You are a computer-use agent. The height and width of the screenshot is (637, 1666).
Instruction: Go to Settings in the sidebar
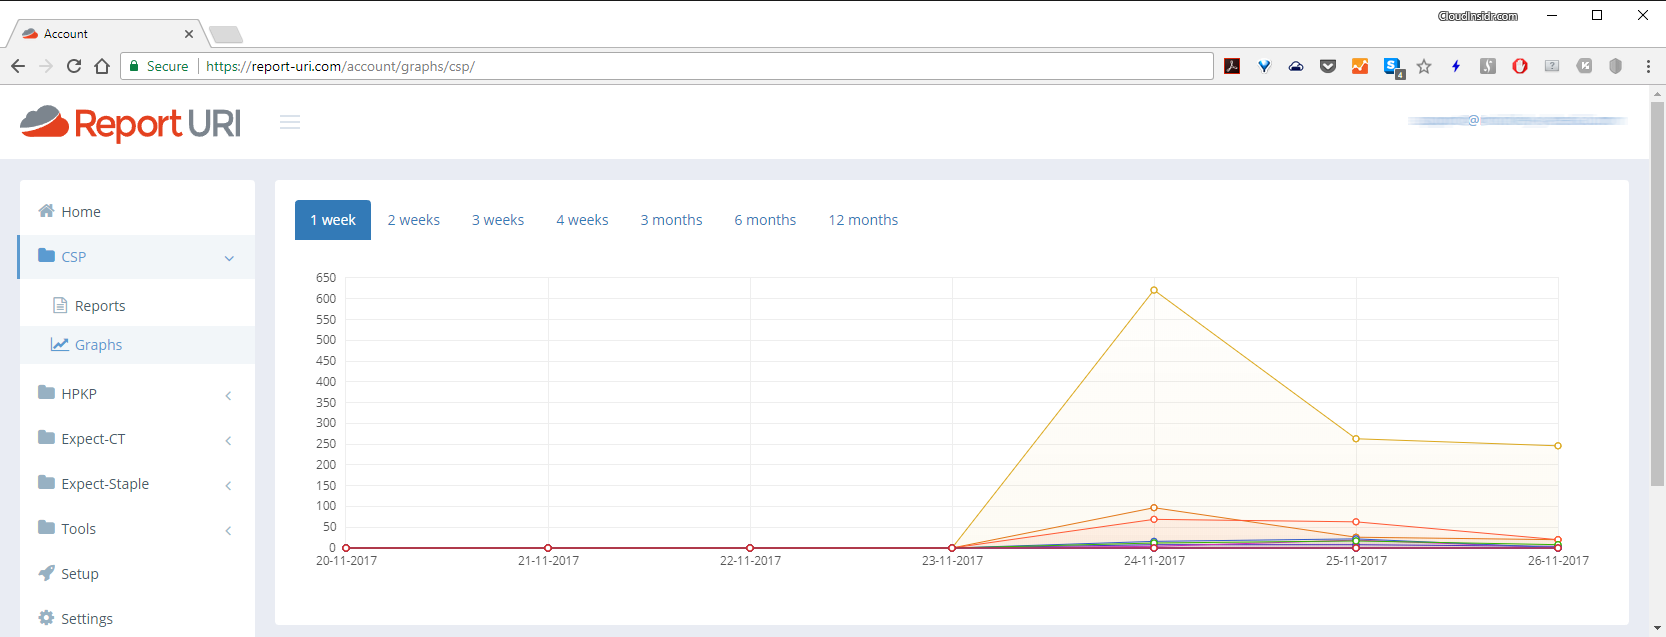86,619
